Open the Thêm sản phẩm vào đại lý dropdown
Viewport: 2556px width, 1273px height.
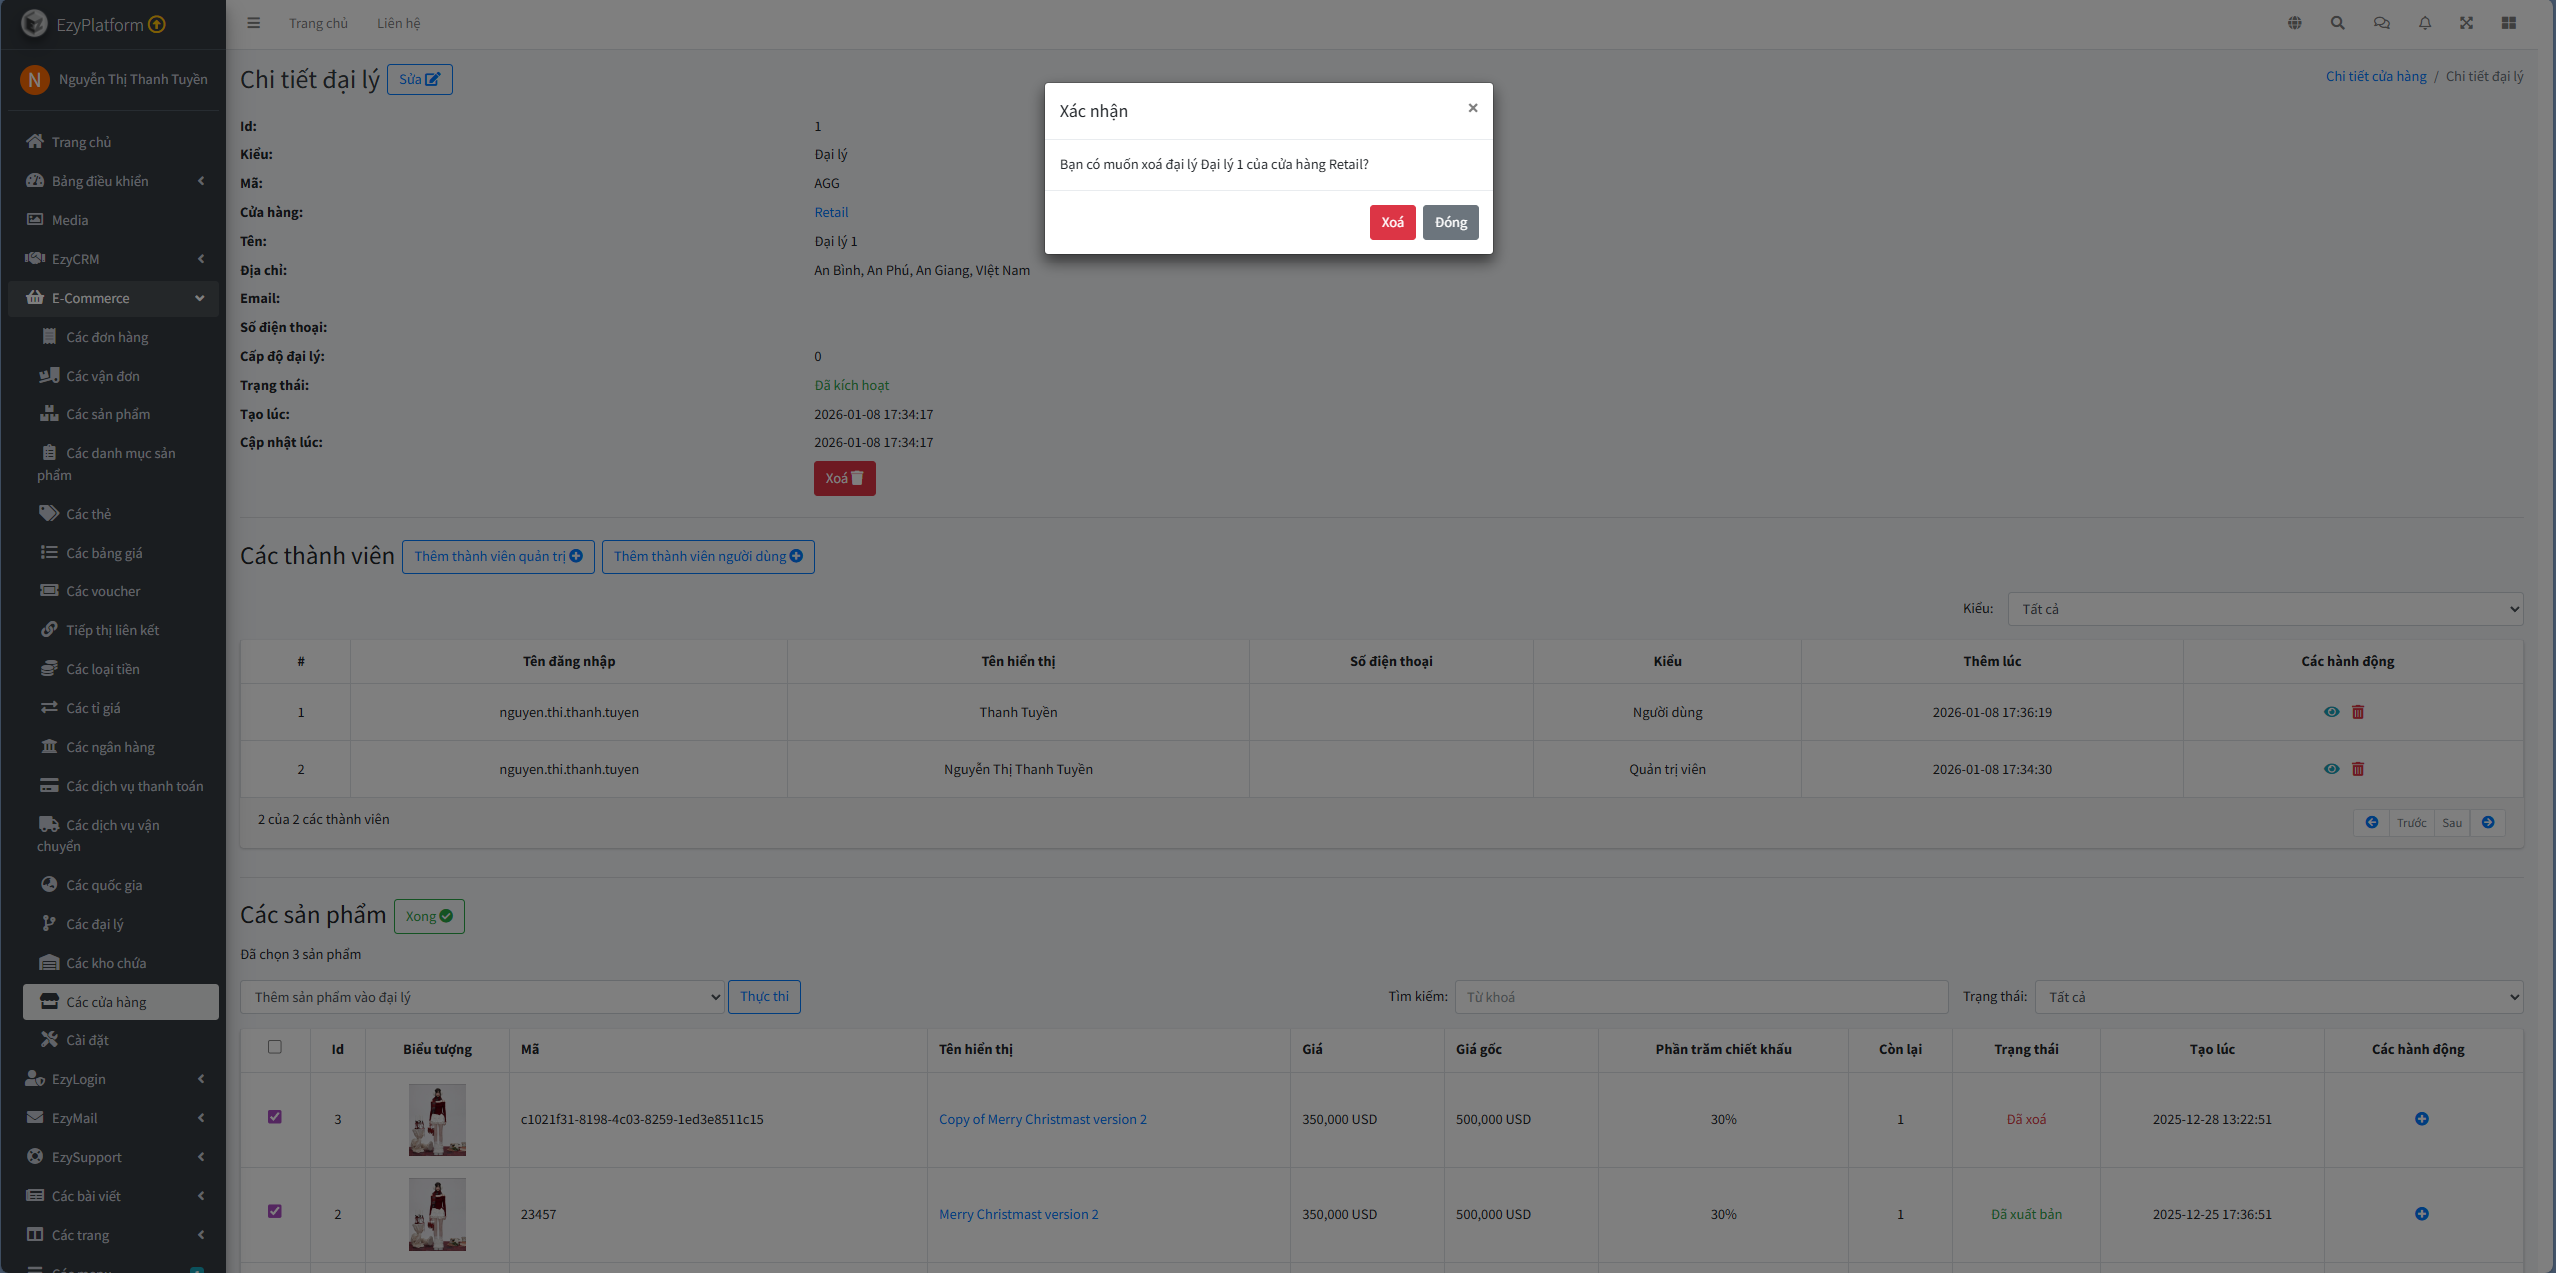[481, 997]
